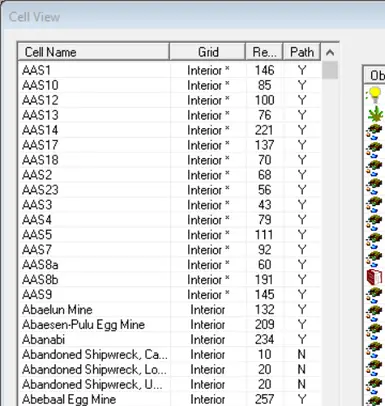Click reference count 146
The width and height of the screenshot is (385, 406).
click(x=264, y=70)
